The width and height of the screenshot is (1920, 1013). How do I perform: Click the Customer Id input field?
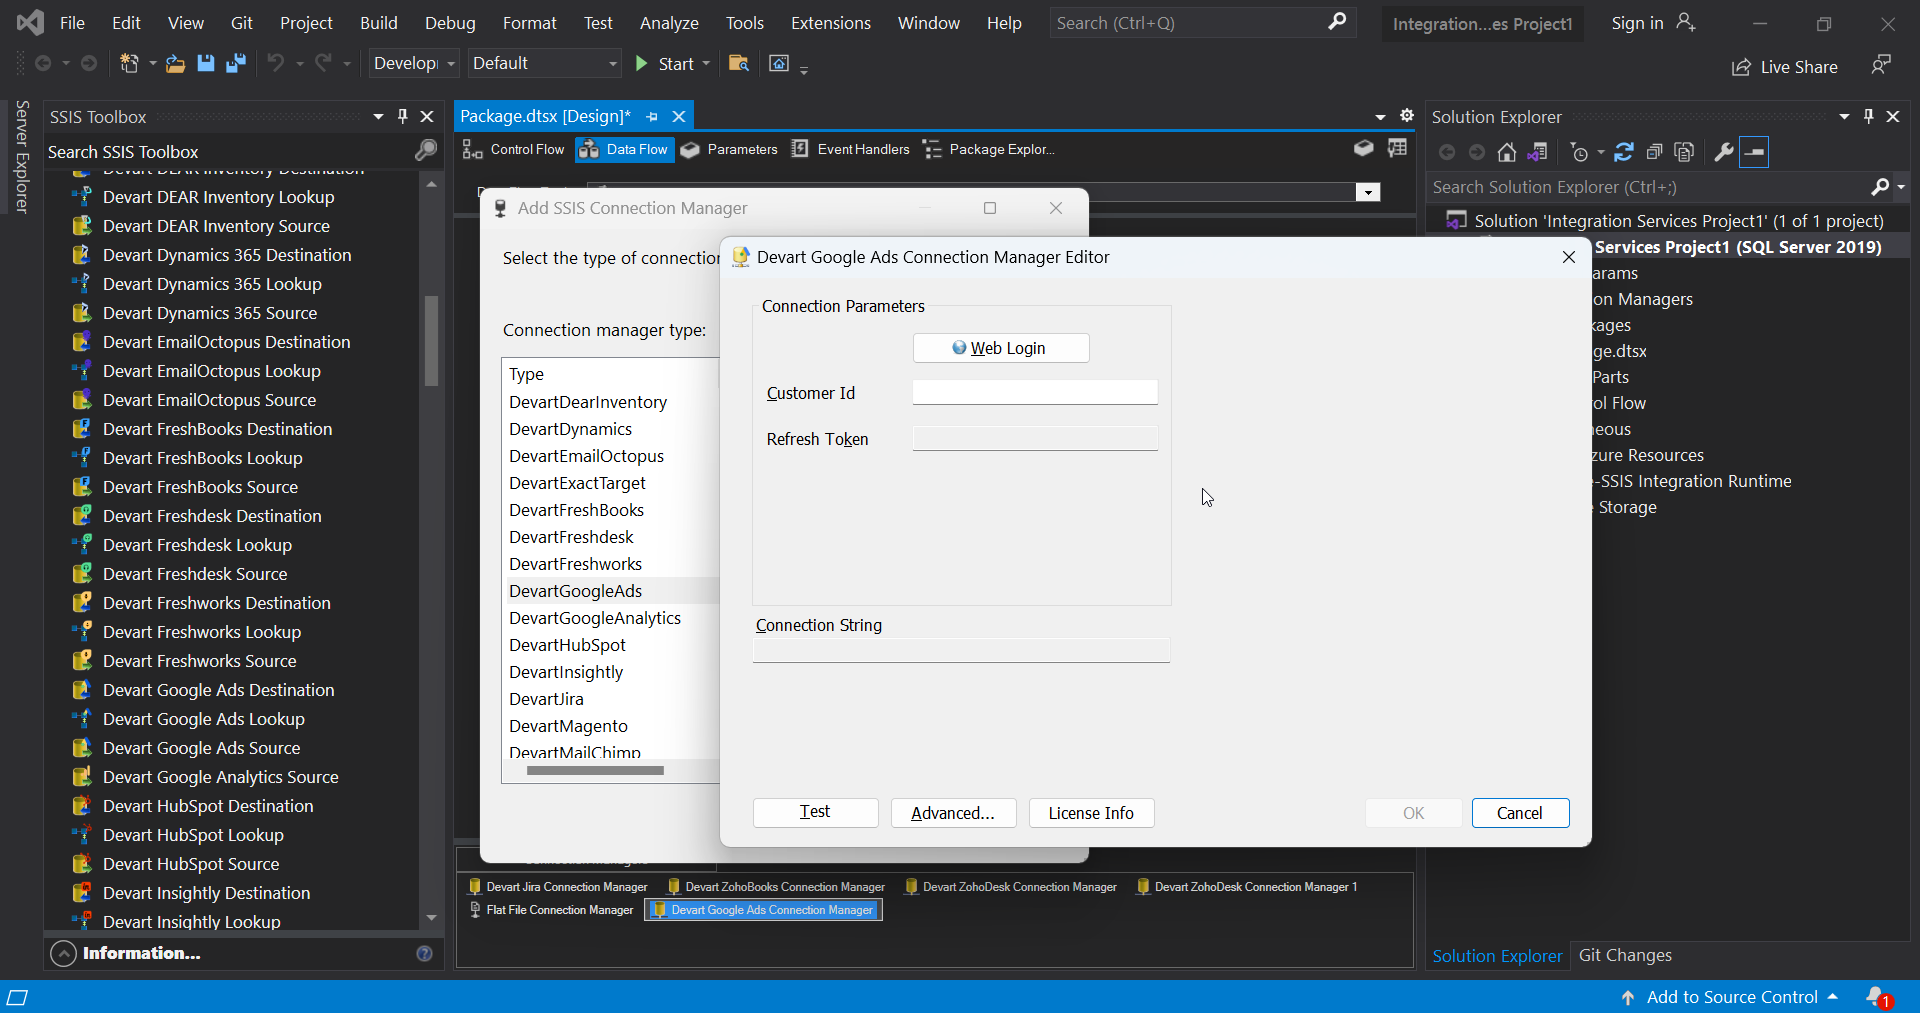[x=1034, y=392]
